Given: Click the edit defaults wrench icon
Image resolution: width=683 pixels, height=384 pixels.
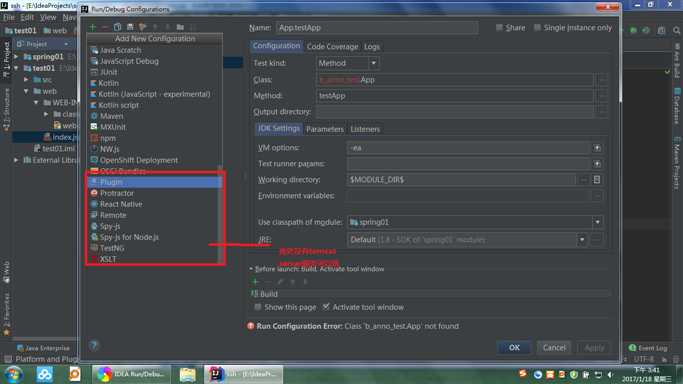Looking at the screenshot, I should tap(142, 27).
